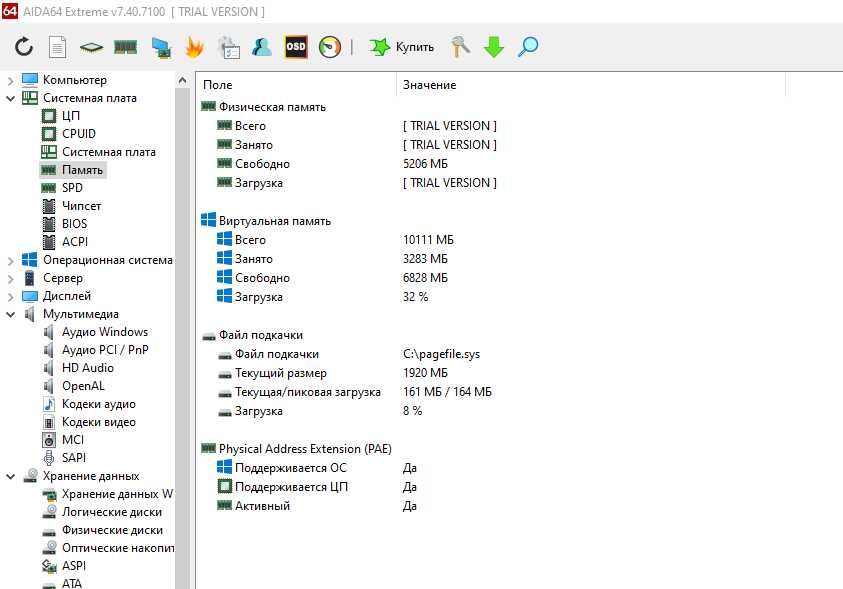Open the preferences tools icon
843x589 pixels.
[x=460, y=47]
